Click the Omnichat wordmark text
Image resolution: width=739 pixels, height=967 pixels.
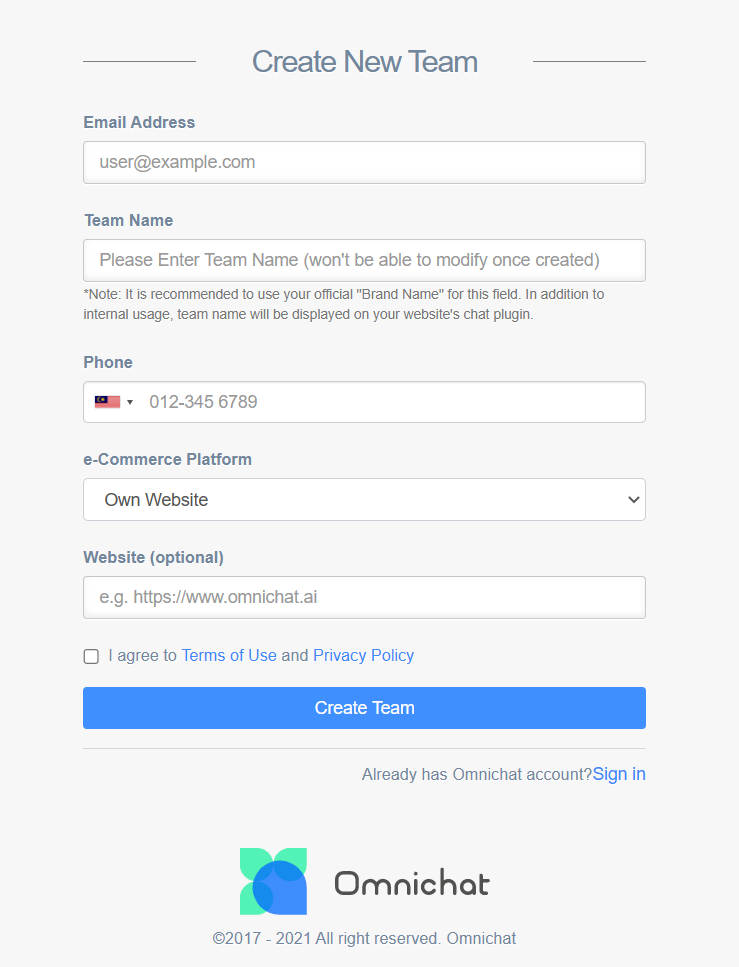pyautogui.click(x=412, y=883)
